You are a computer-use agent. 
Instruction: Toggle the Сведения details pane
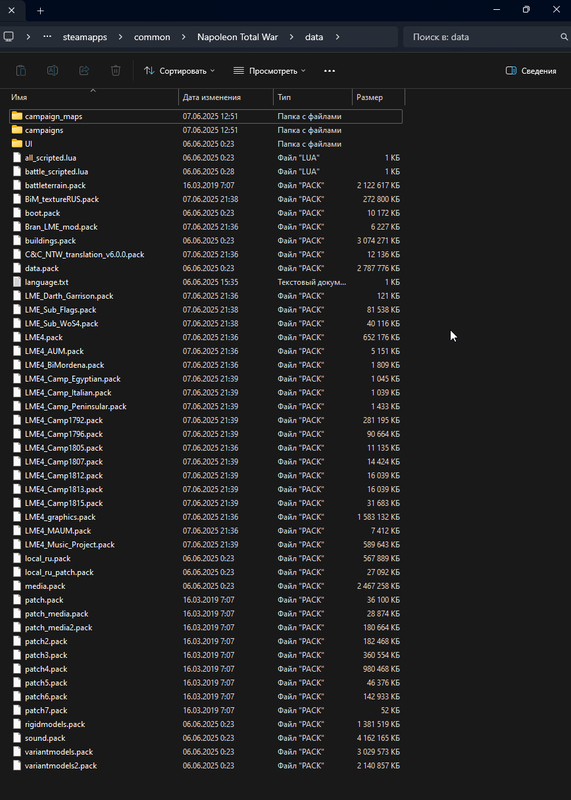(x=531, y=71)
